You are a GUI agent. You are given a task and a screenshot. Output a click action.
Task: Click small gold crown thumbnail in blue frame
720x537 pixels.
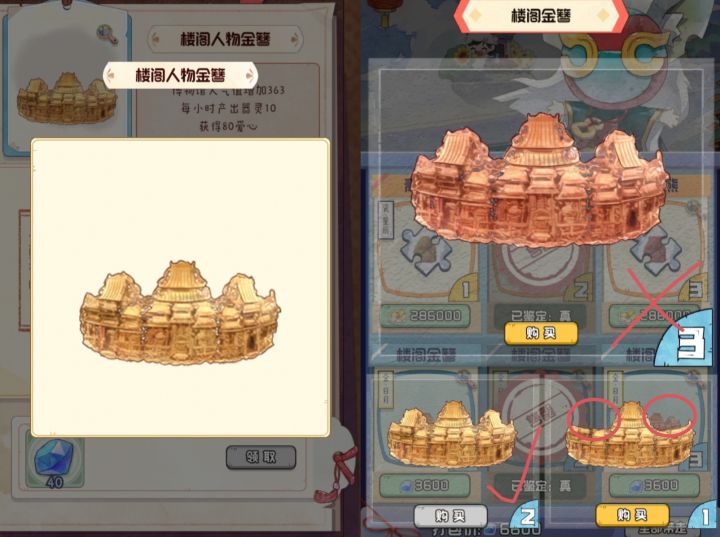pos(67,98)
